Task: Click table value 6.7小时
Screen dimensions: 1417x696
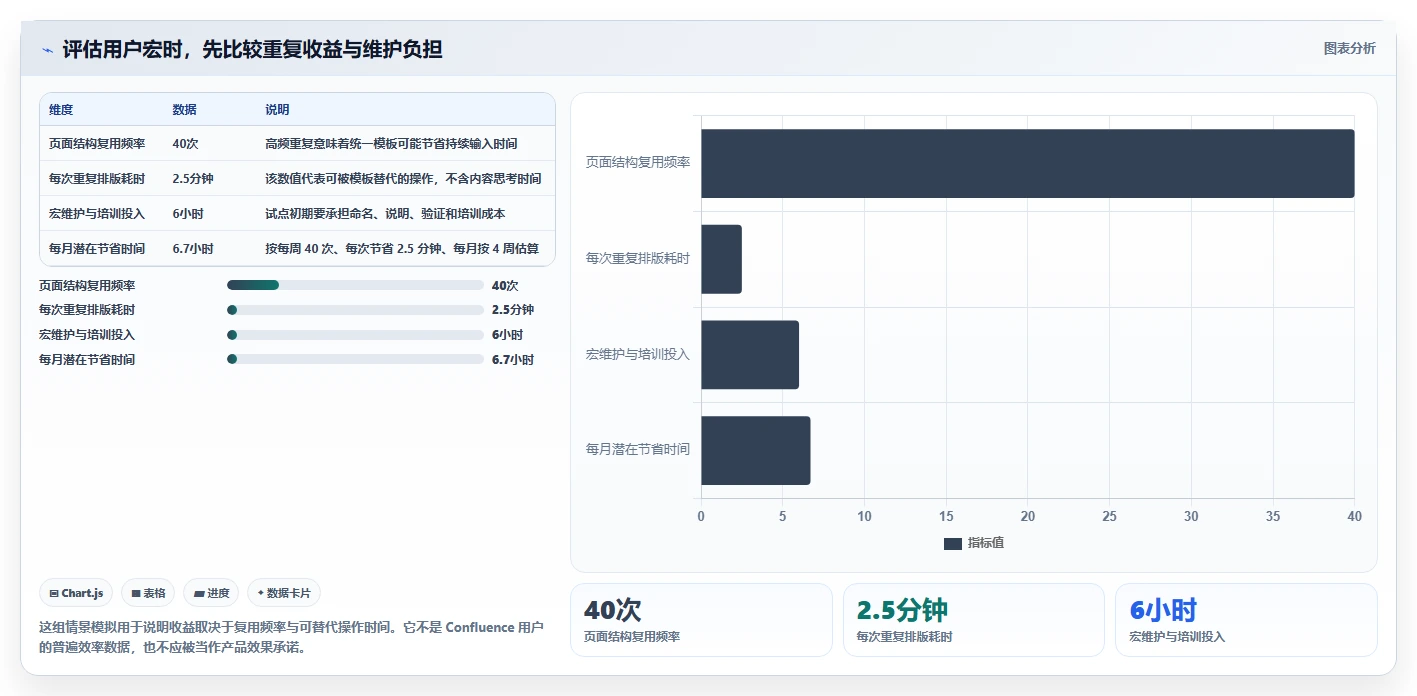Action: [193, 249]
